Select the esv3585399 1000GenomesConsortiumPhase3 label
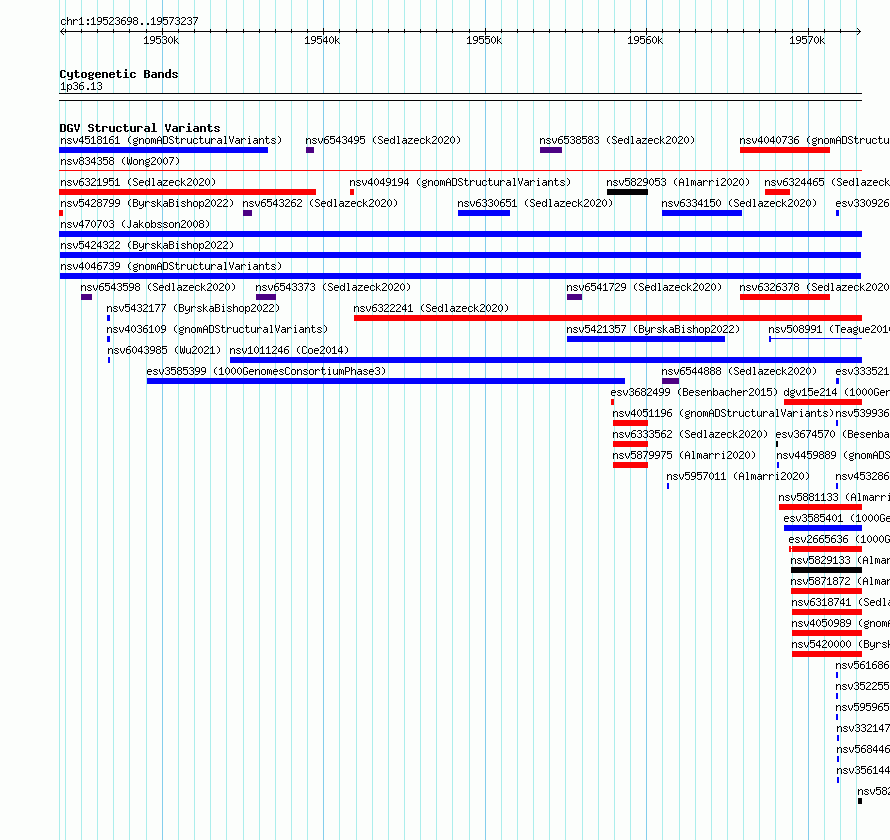This screenshot has width=890, height=840. point(266,371)
